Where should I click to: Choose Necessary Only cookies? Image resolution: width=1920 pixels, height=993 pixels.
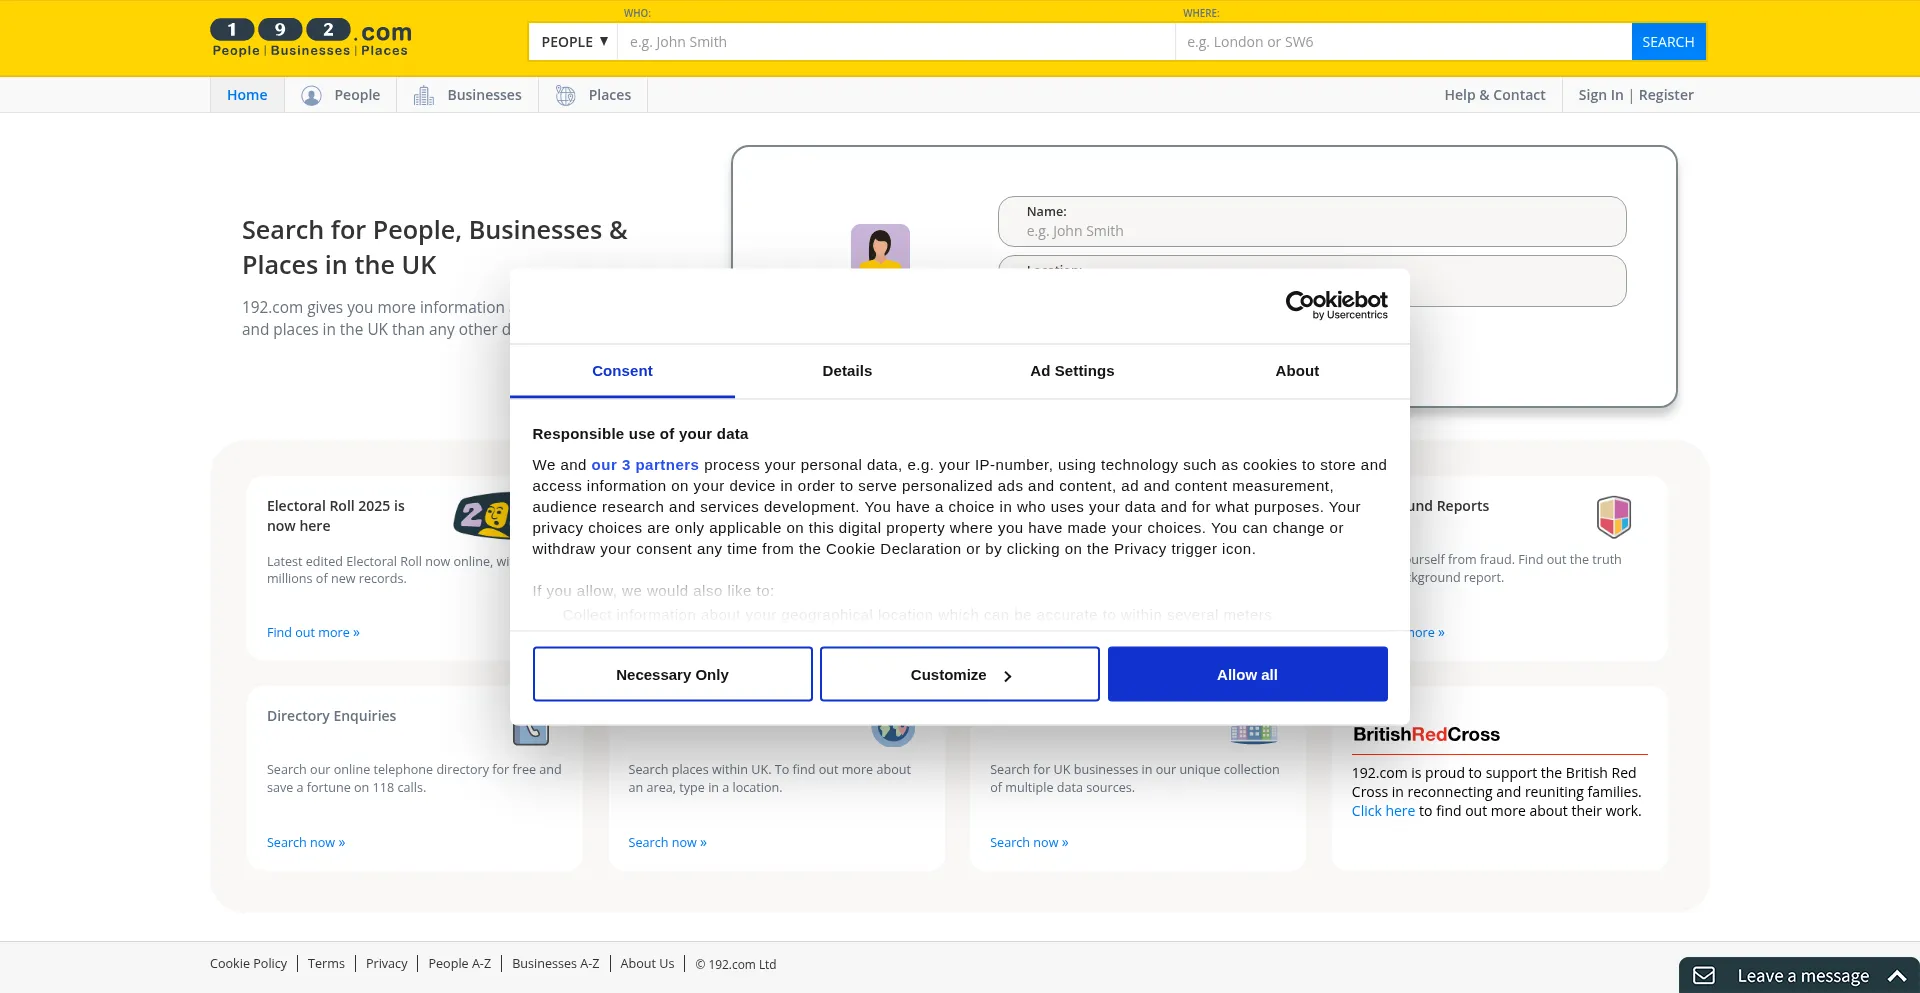(672, 675)
